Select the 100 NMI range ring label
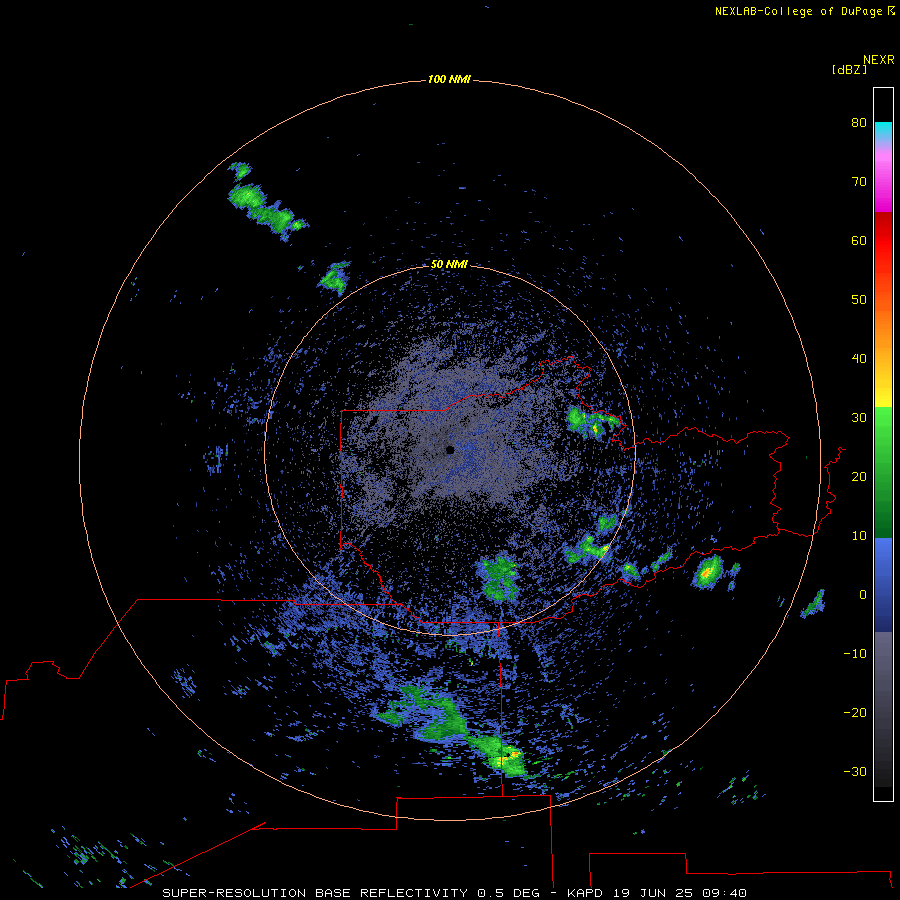 449,79
